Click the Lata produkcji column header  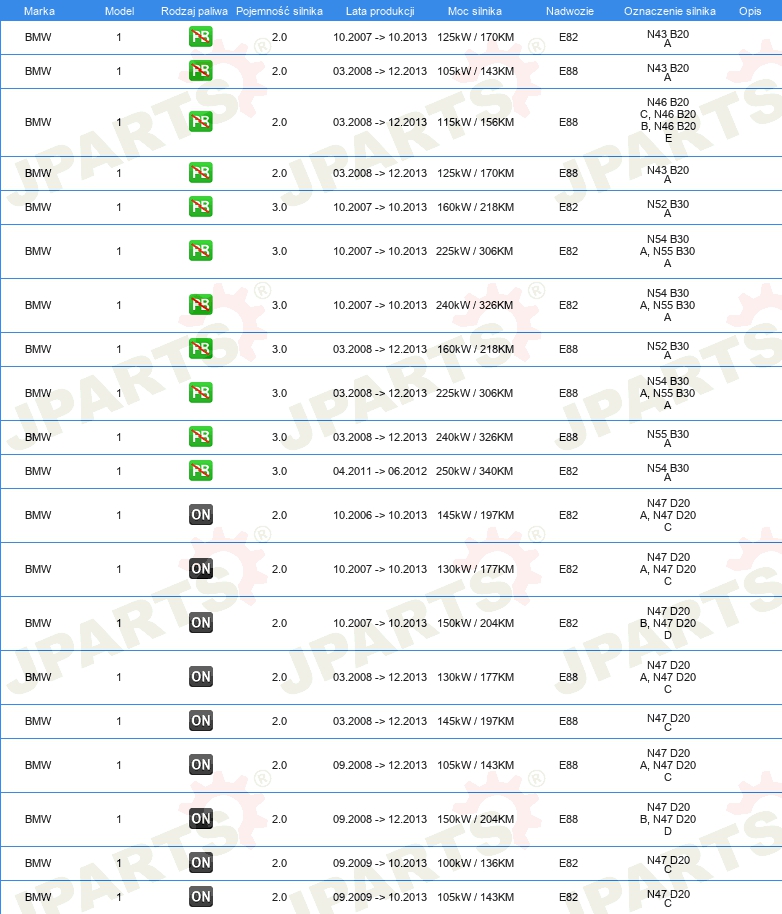click(380, 11)
